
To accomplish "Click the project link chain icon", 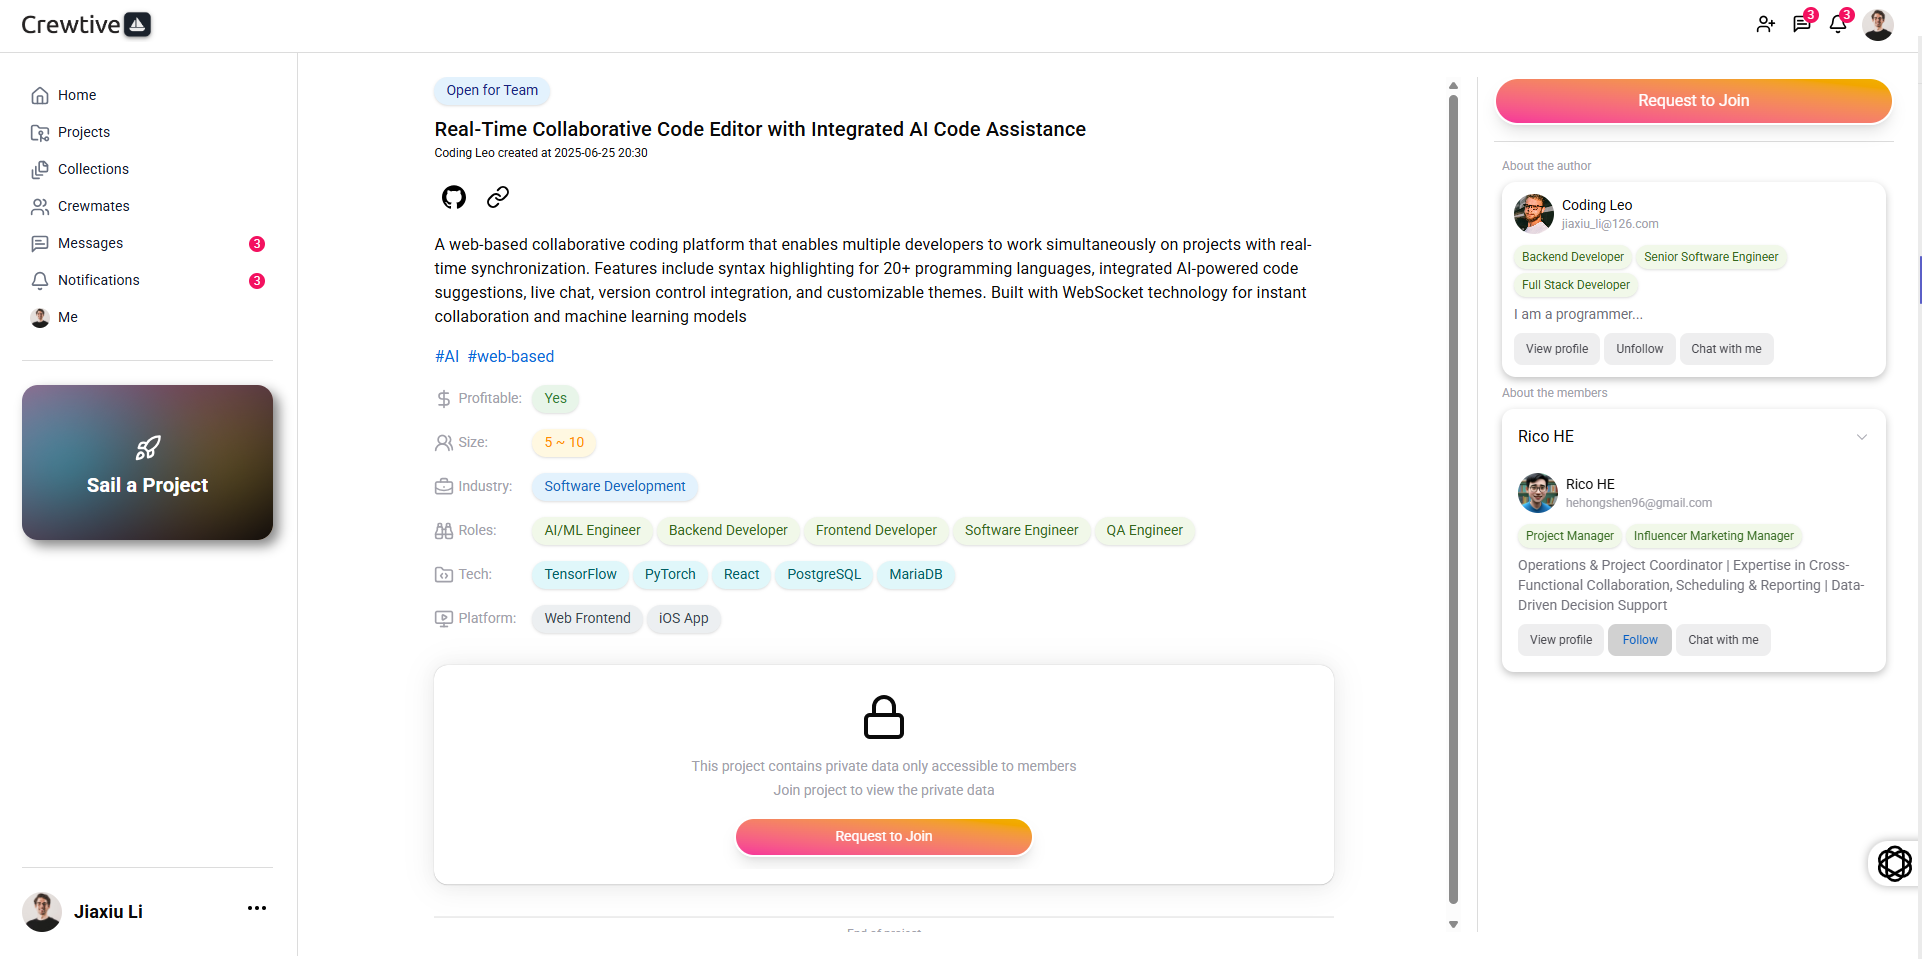I will click(498, 197).
